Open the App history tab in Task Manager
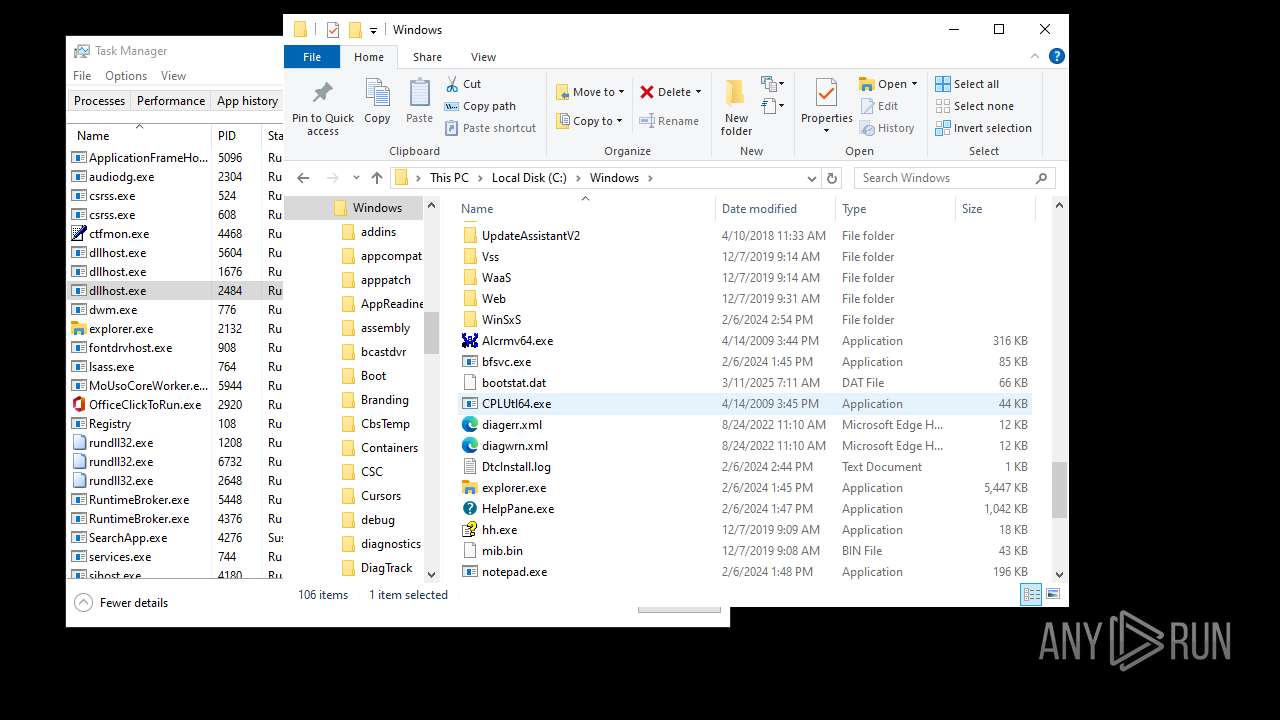Image resolution: width=1280 pixels, height=720 pixels. point(247,101)
